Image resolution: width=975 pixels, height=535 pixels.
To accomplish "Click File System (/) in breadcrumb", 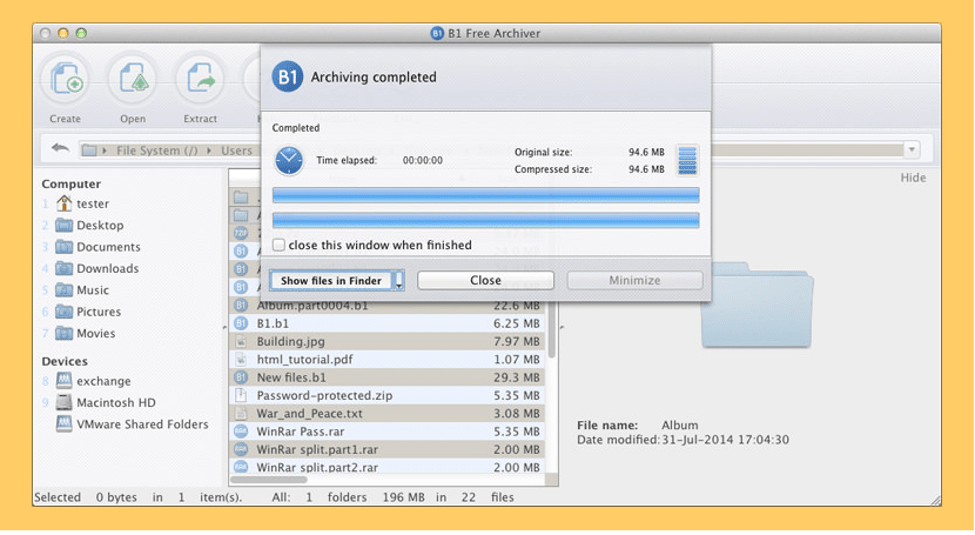I will point(156,151).
